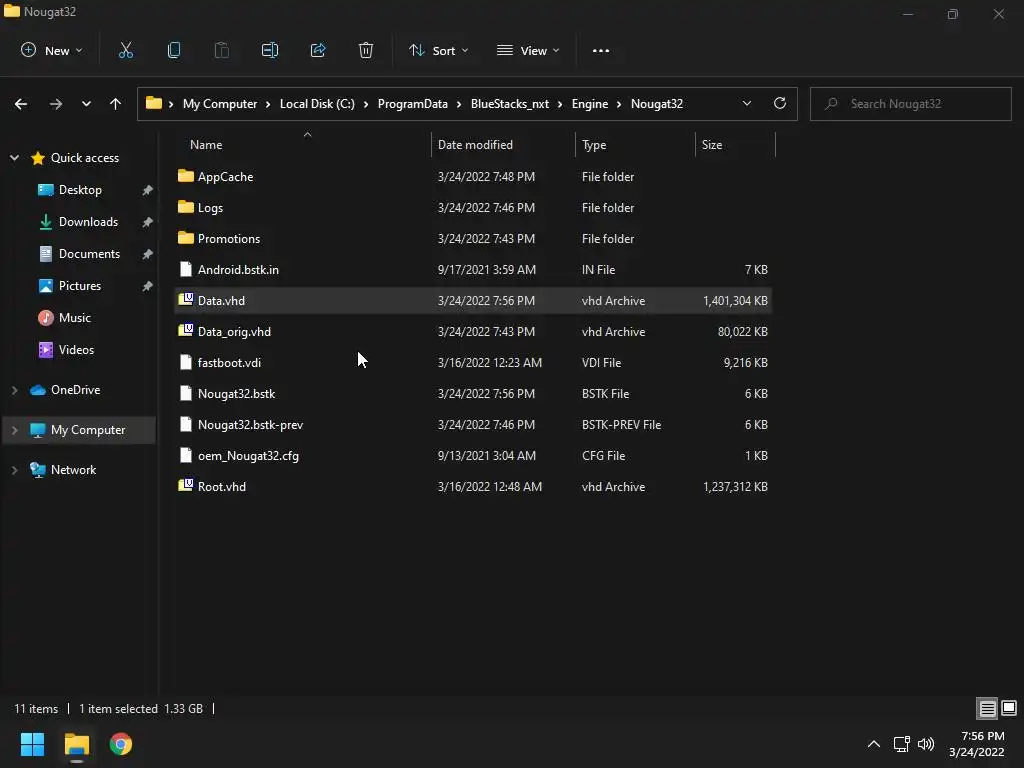The height and width of the screenshot is (768, 1024).
Task: Click the Data_orig.vhd archive file icon
Action: (x=185, y=331)
